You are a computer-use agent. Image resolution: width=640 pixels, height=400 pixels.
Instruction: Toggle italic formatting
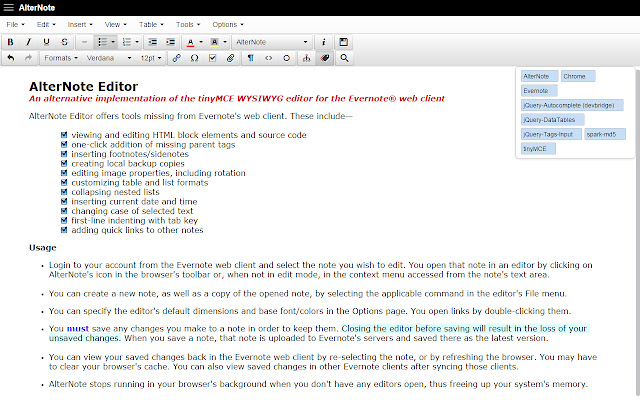(28, 42)
